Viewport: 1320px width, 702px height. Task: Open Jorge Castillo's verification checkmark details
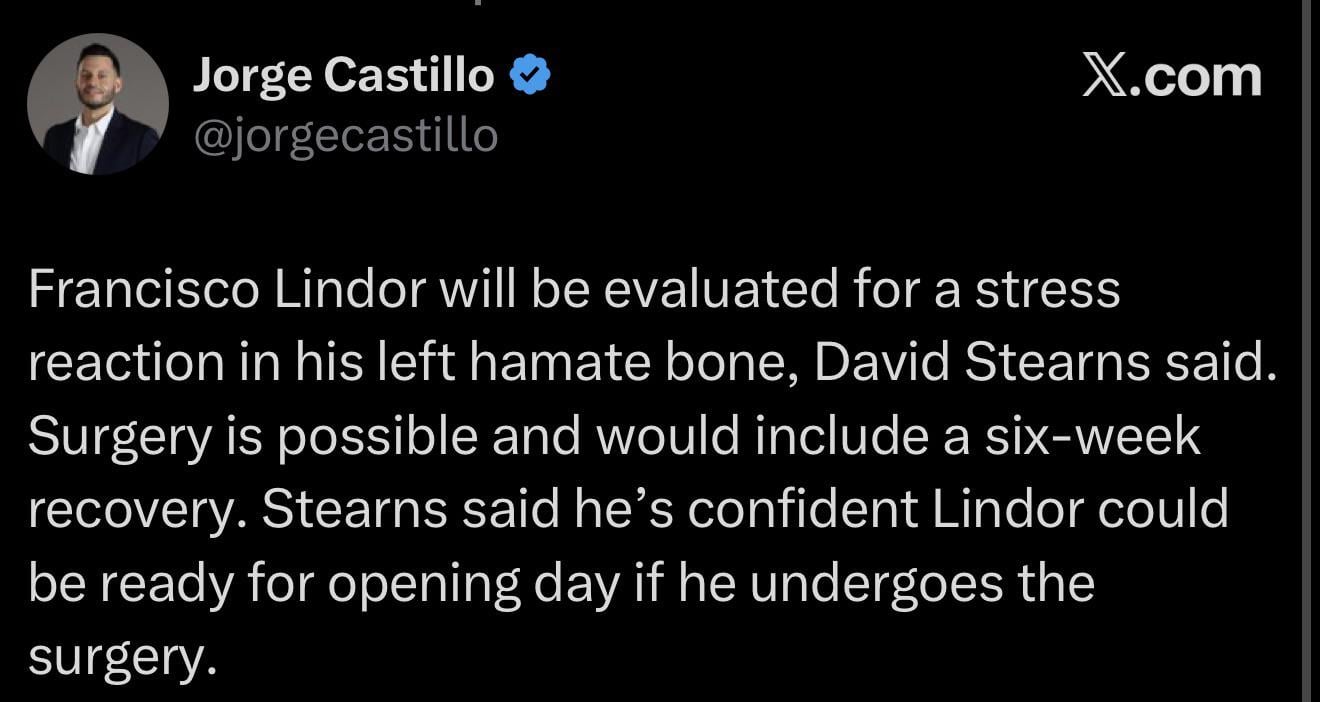pos(530,71)
